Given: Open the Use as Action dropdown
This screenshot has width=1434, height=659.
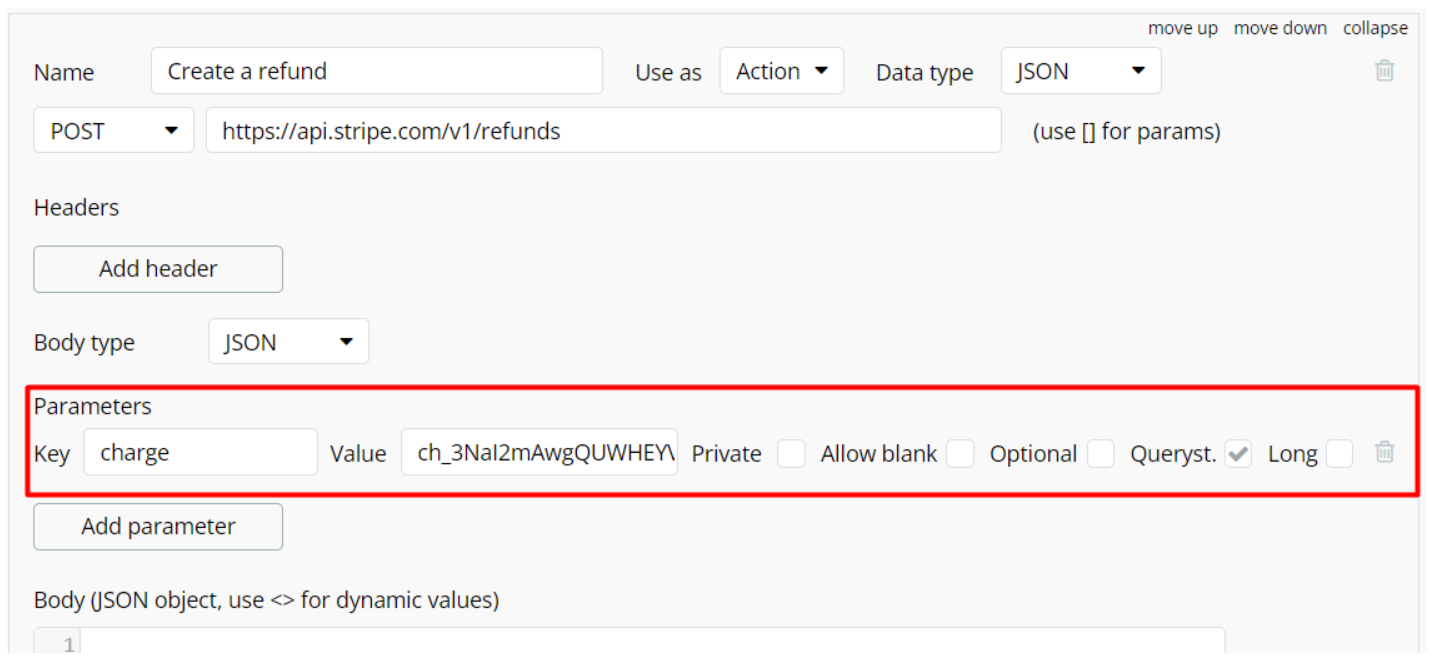Looking at the screenshot, I should (x=781, y=71).
